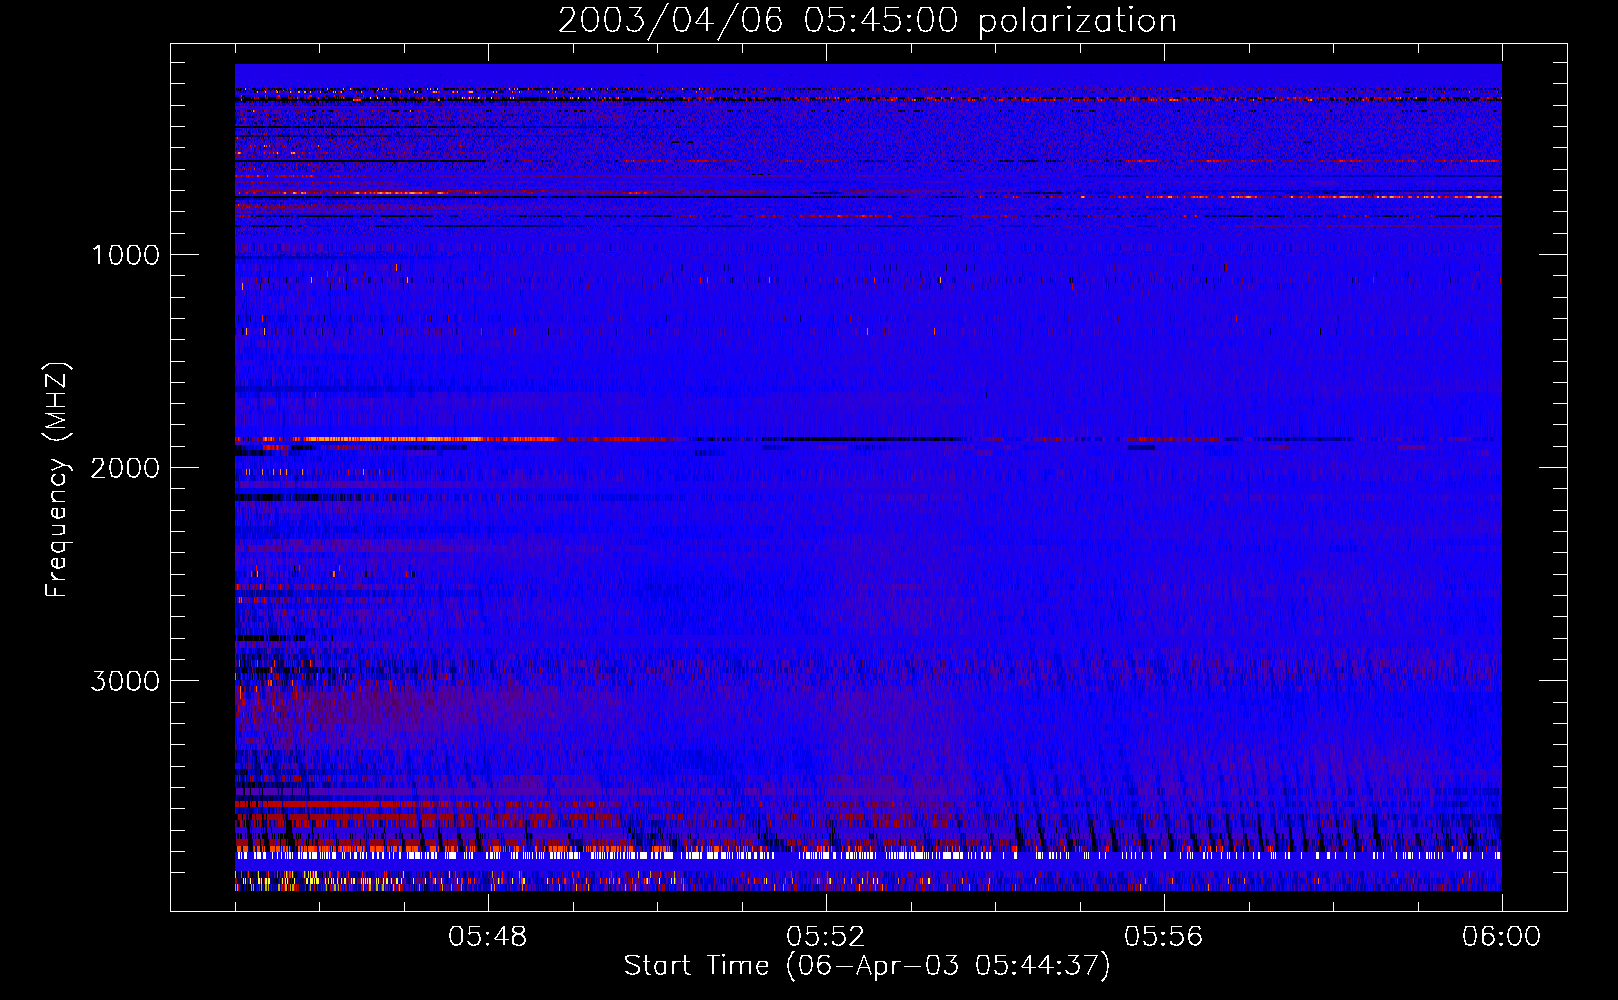Click the 06:00 time tick label
Image resolution: width=1618 pixels, height=1000 pixels.
1502,936
